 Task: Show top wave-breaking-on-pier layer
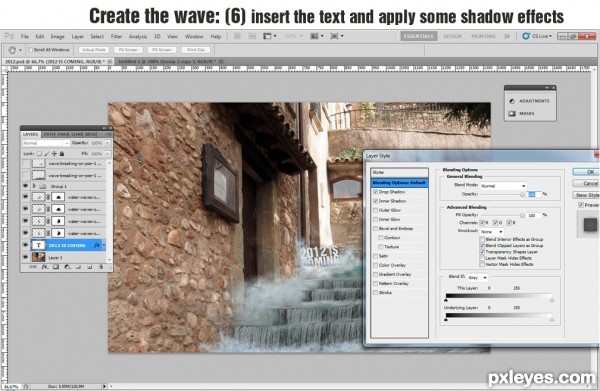point(26,163)
